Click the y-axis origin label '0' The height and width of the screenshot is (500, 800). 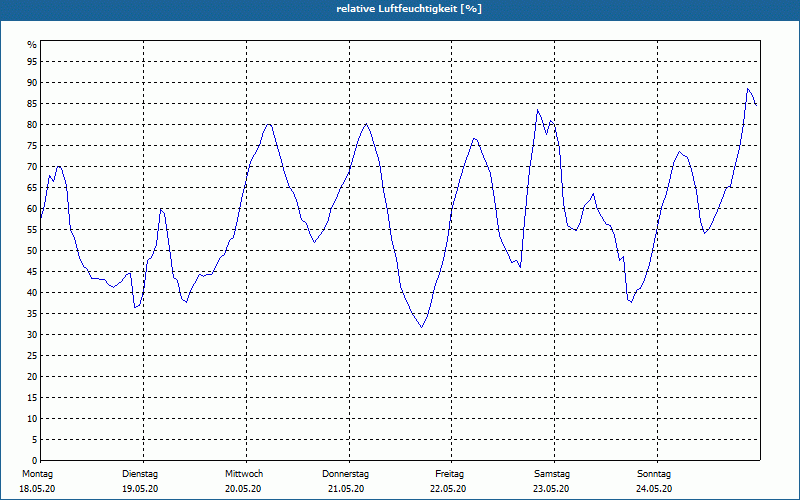point(34,461)
